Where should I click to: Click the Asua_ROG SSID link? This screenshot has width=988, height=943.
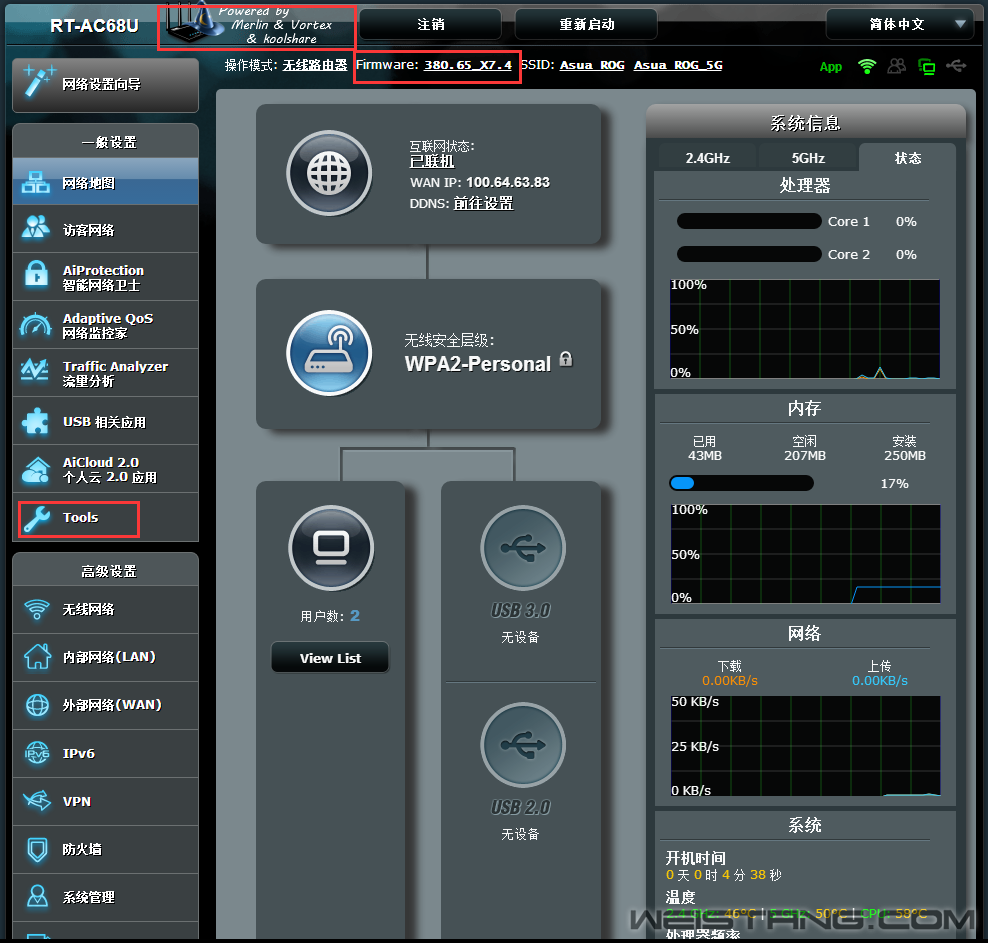tap(592, 65)
